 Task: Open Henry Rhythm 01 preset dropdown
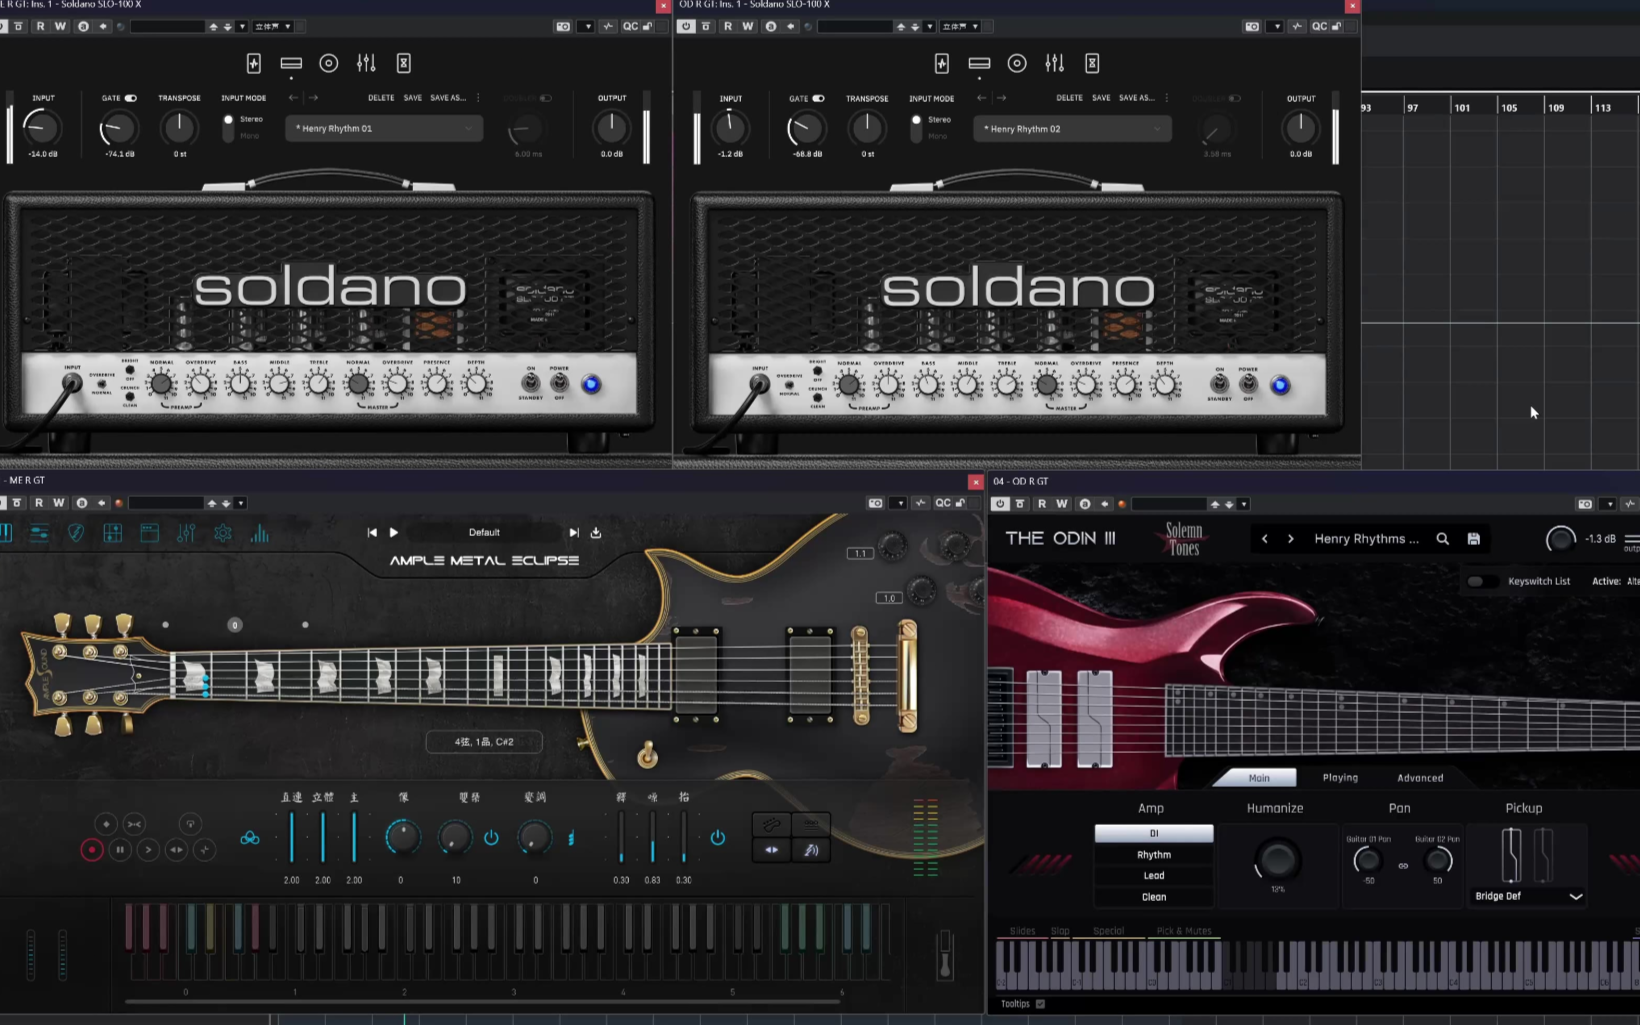pos(384,128)
